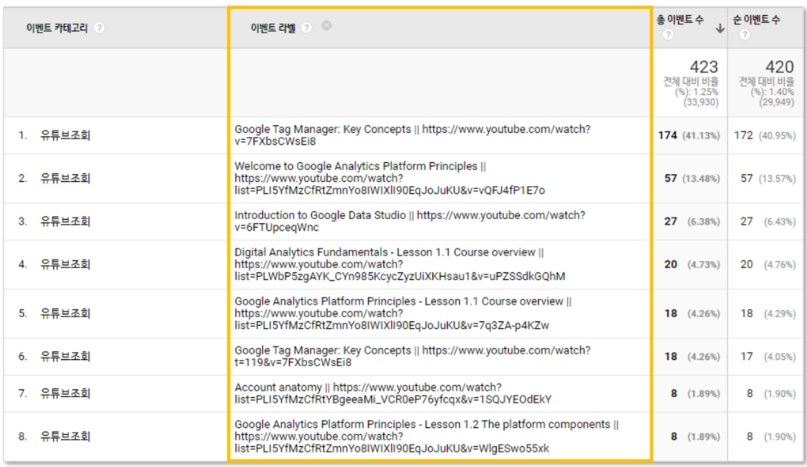Select the Platform Principles Lesson 1.1 Course overview label
Screen dimensions: 807x467
pyautogui.click(x=403, y=313)
